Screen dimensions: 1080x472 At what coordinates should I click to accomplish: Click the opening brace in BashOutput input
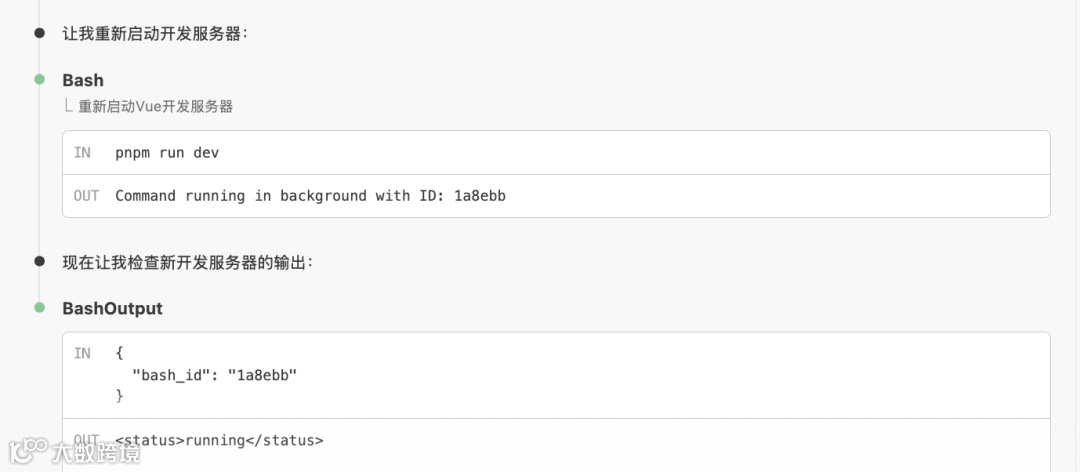(x=119, y=353)
